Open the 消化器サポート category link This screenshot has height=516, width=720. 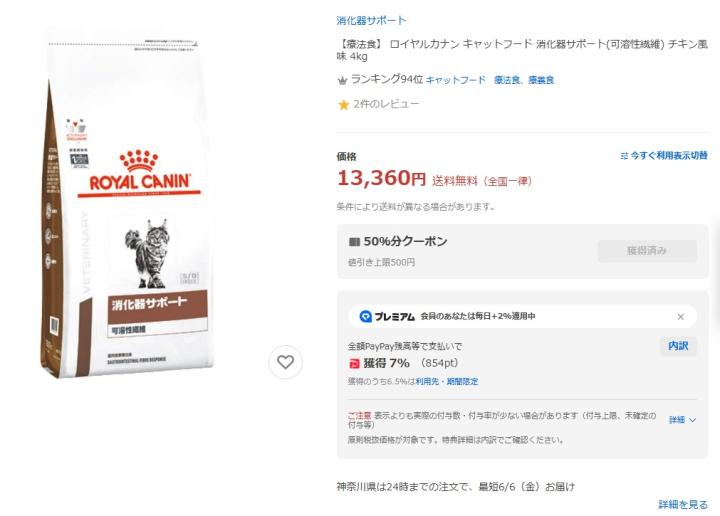371,21
